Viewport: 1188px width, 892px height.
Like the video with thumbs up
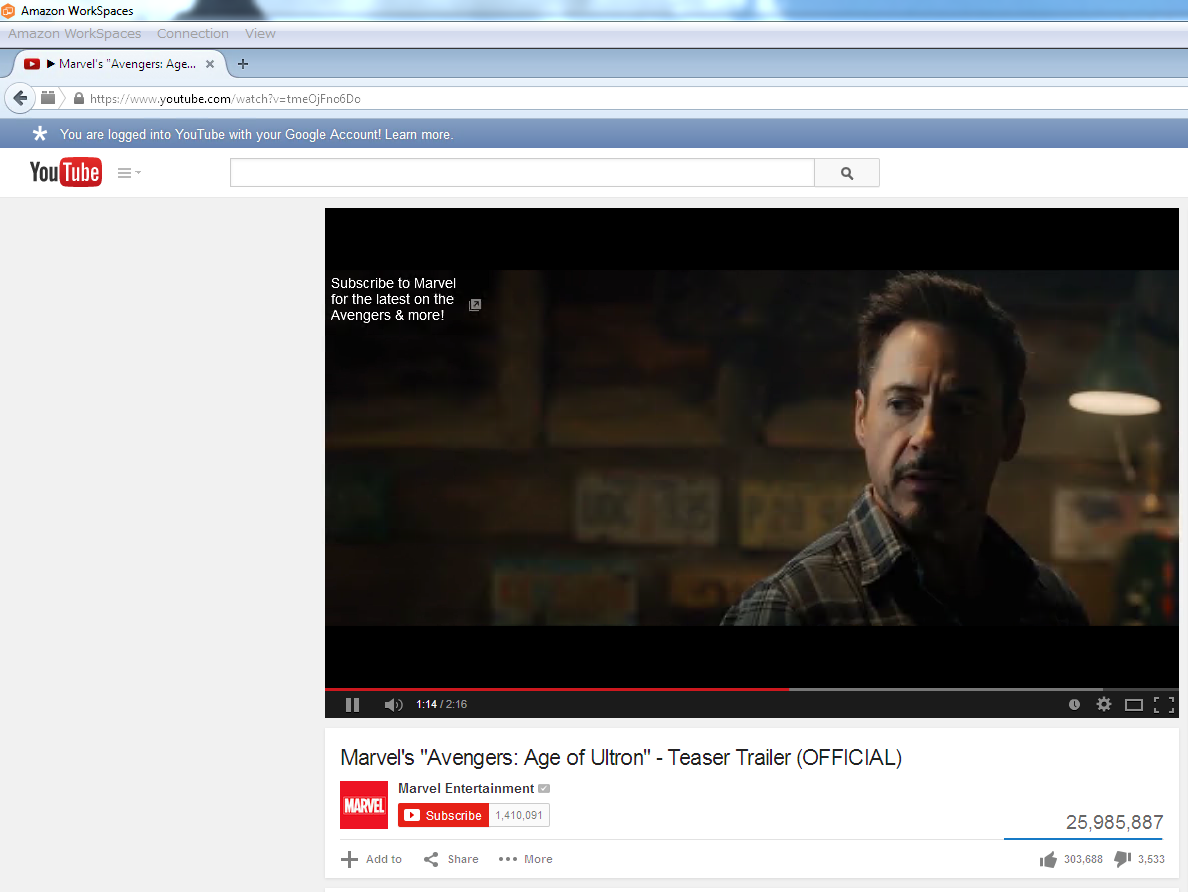[x=1049, y=859]
